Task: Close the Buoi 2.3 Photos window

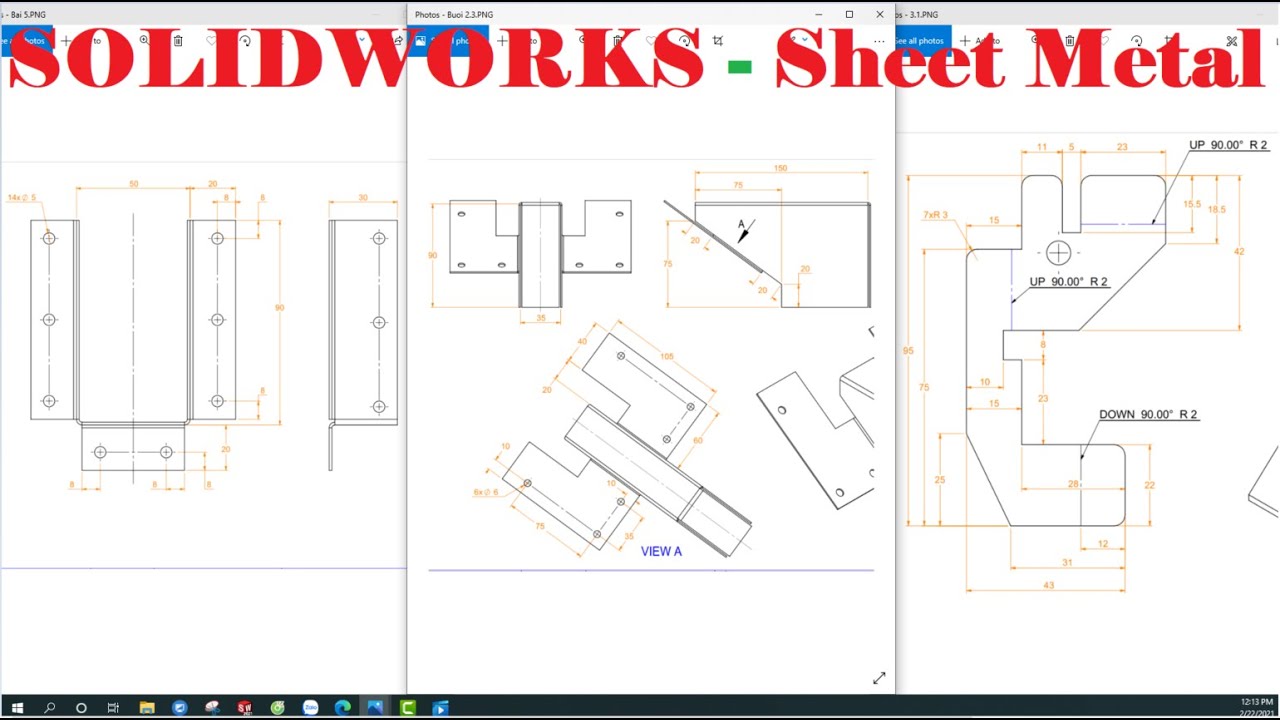Action: pyautogui.click(x=880, y=14)
